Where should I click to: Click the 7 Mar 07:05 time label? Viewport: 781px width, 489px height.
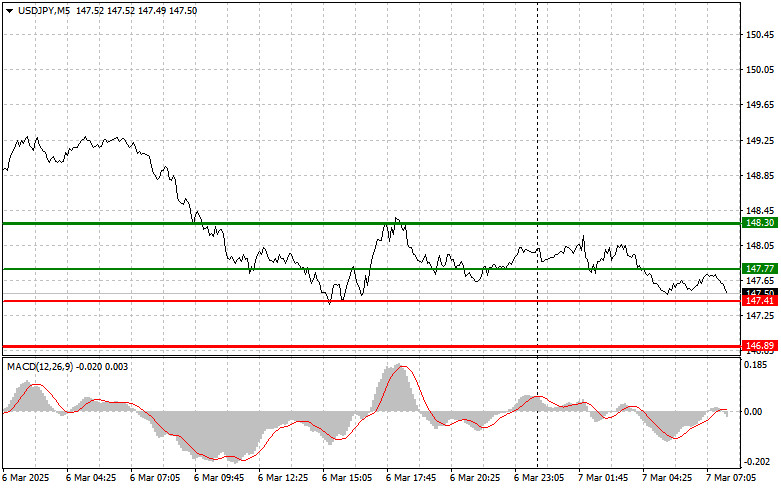tap(731, 478)
